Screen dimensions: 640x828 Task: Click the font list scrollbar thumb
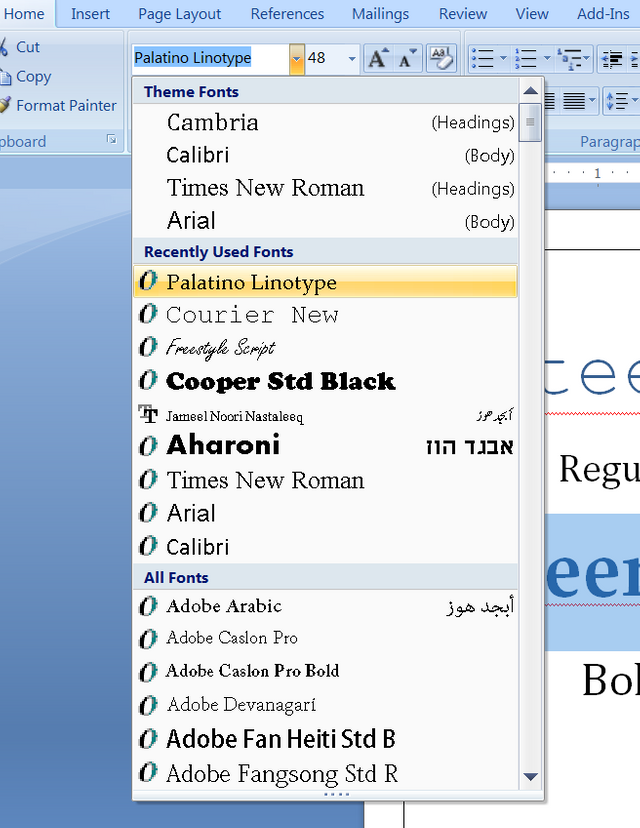tap(530, 123)
